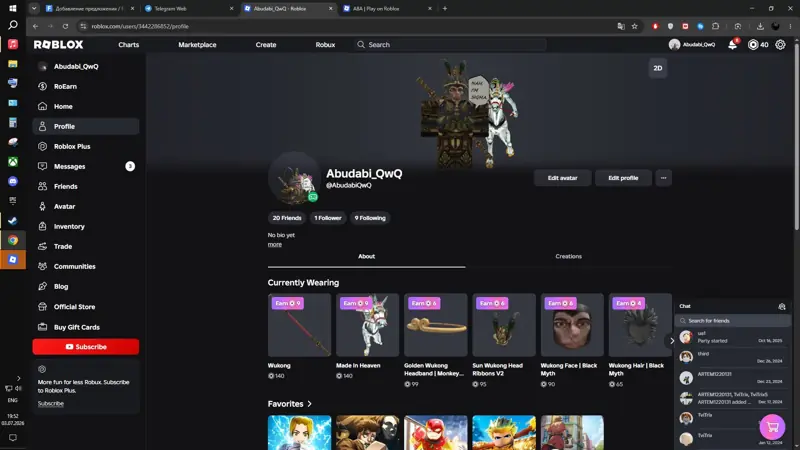The height and width of the screenshot is (450, 800).
Task: Switch to Telegram Web browser tab
Action: 188,9
